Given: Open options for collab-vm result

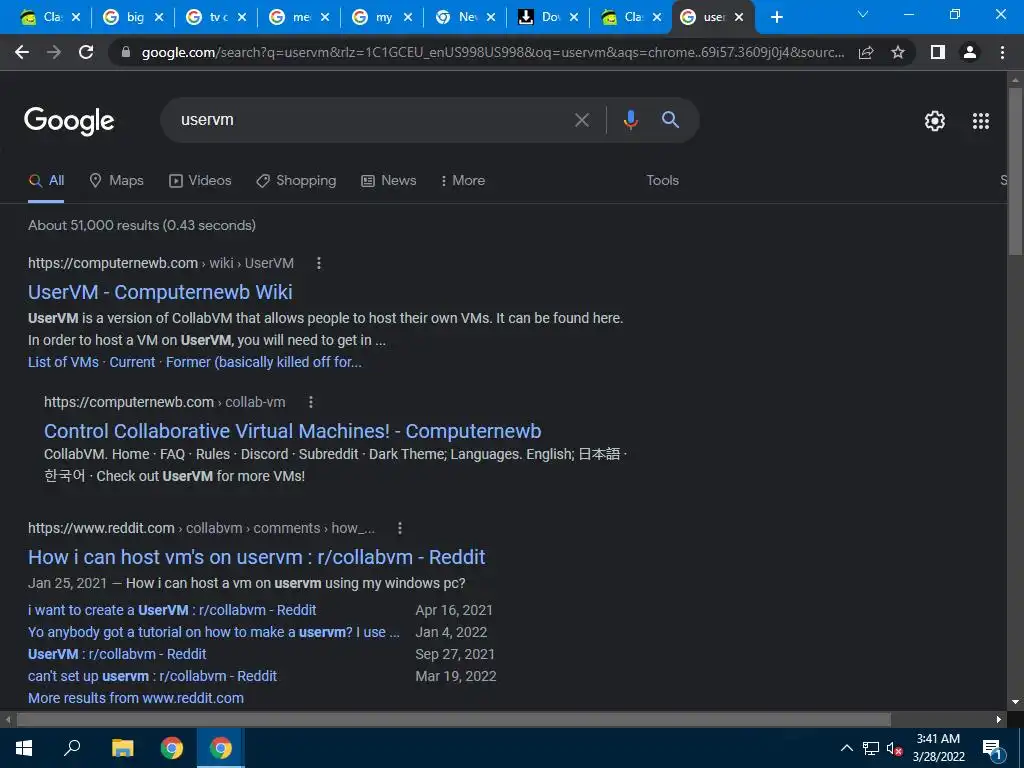Looking at the screenshot, I should (311, 402).
